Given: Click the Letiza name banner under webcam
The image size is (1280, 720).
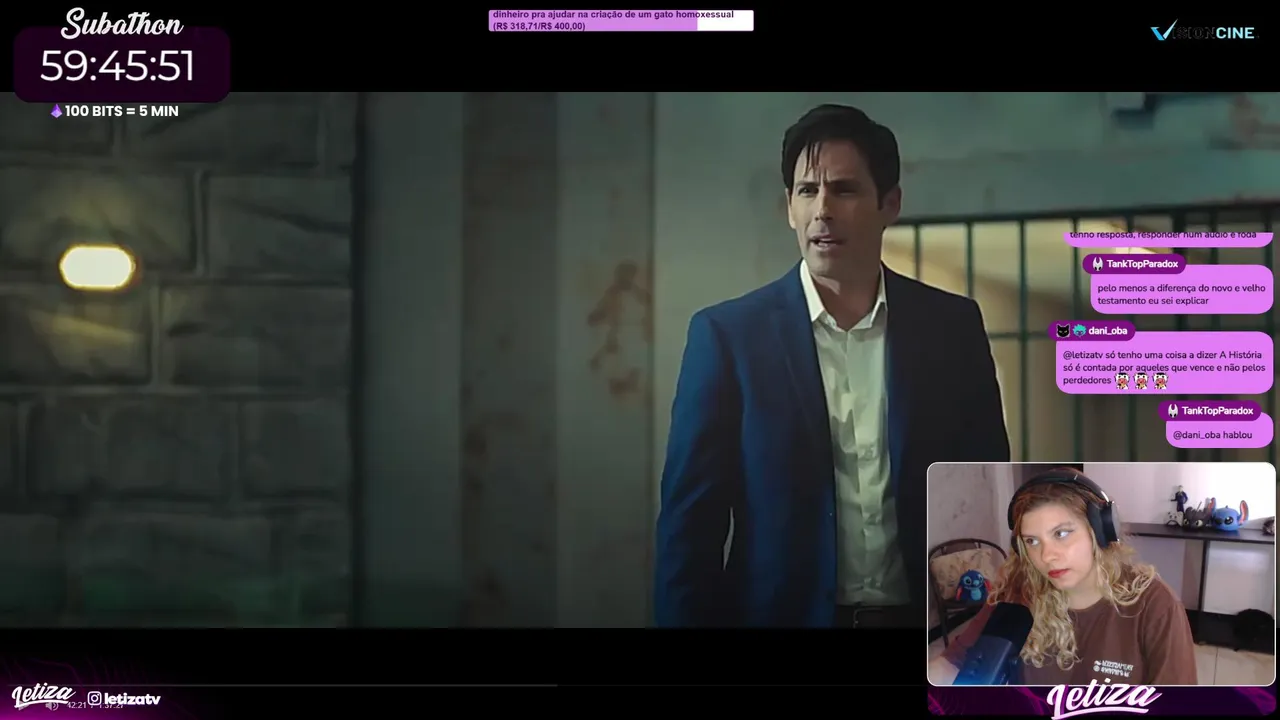Looking at the screenshot, I should tap(1104, 698).
